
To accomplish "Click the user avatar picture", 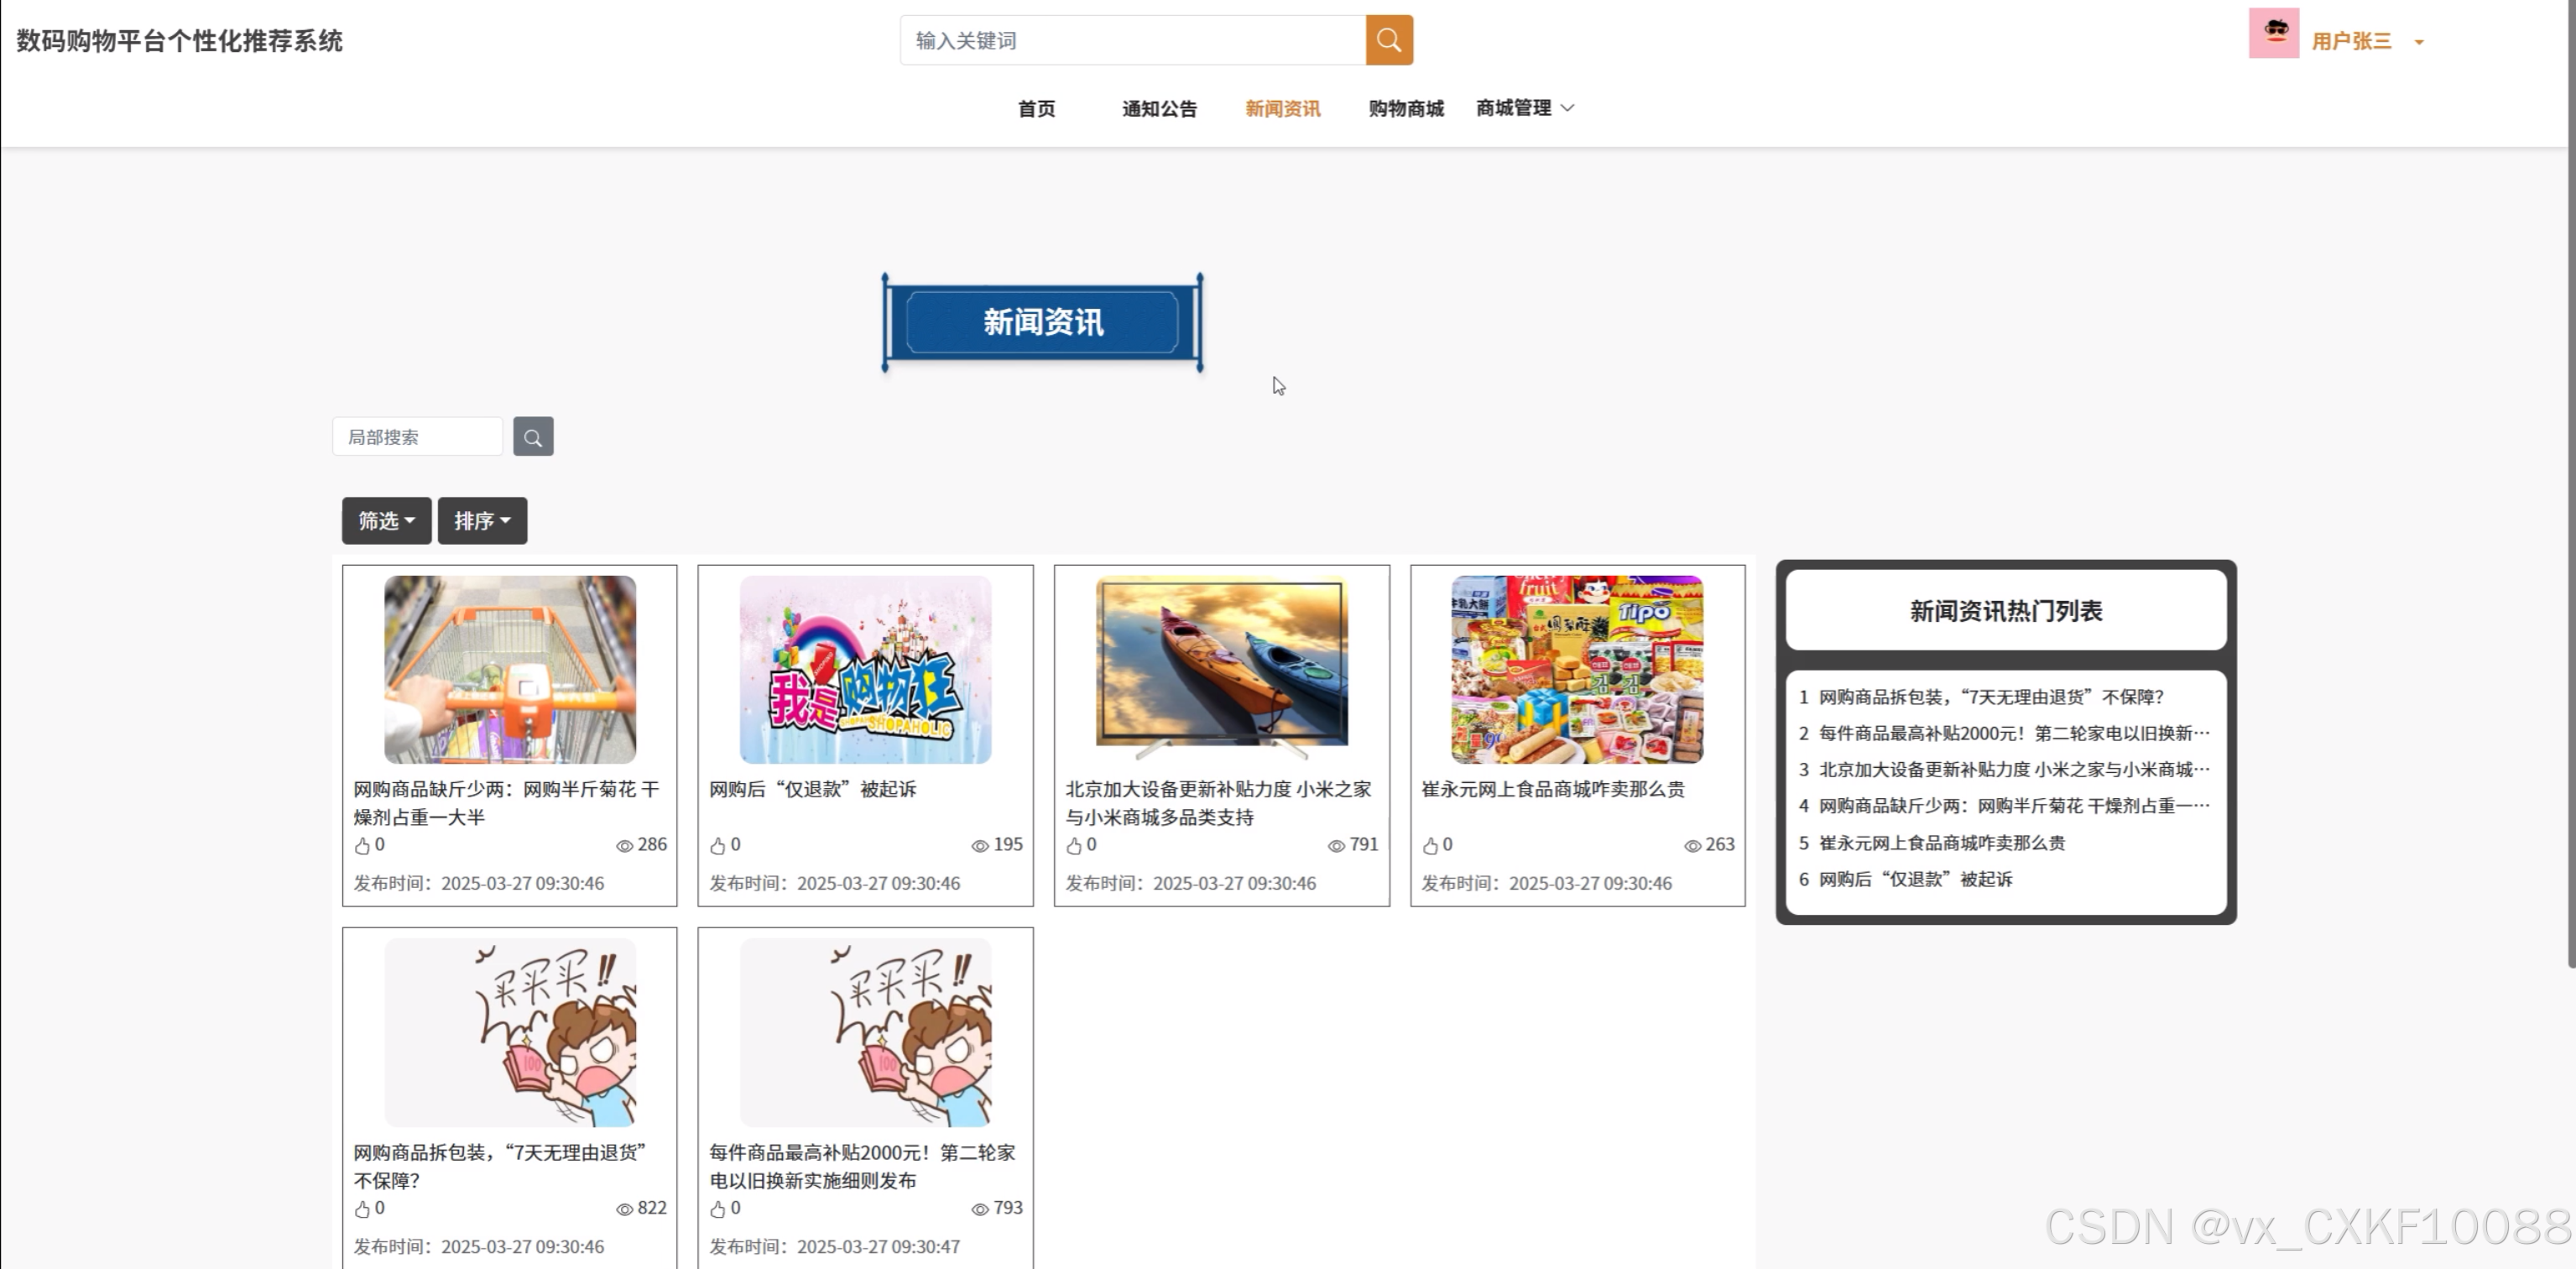I will tap(2273, 34).
